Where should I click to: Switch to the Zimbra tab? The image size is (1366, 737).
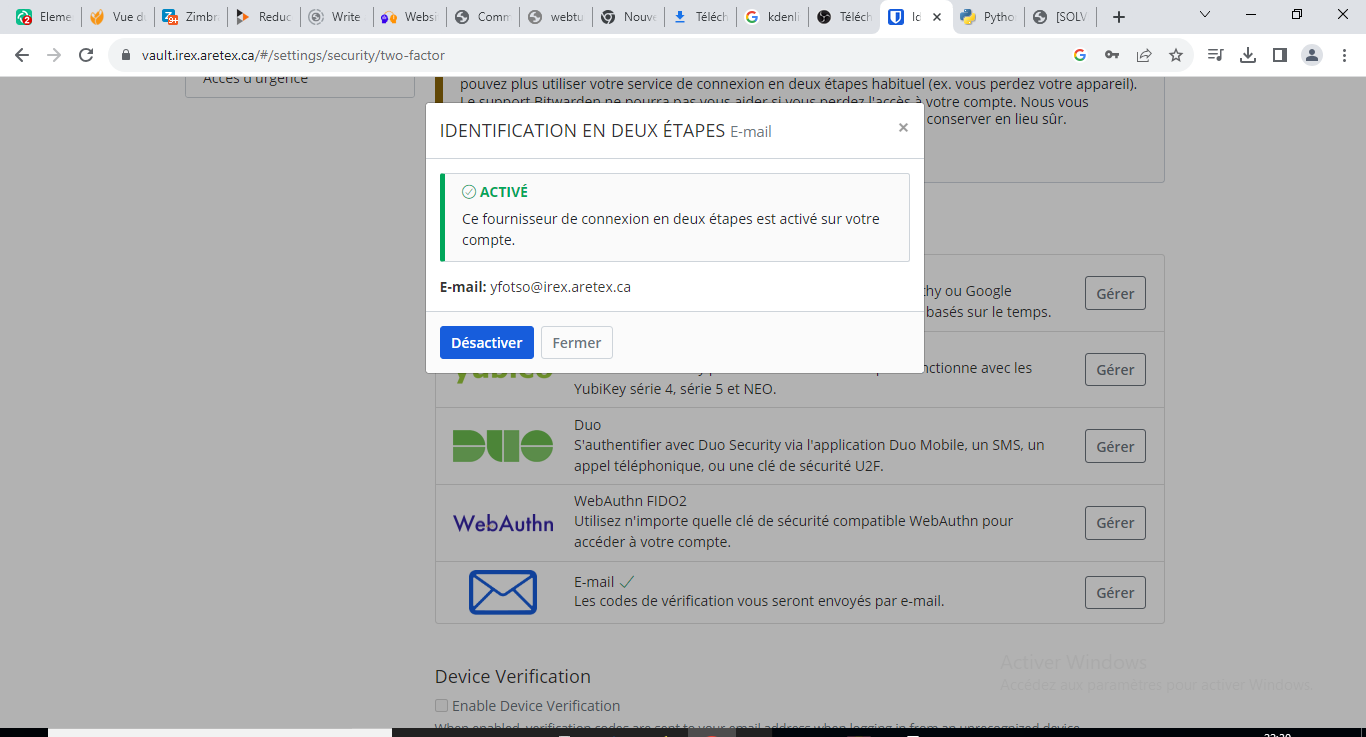190,17
